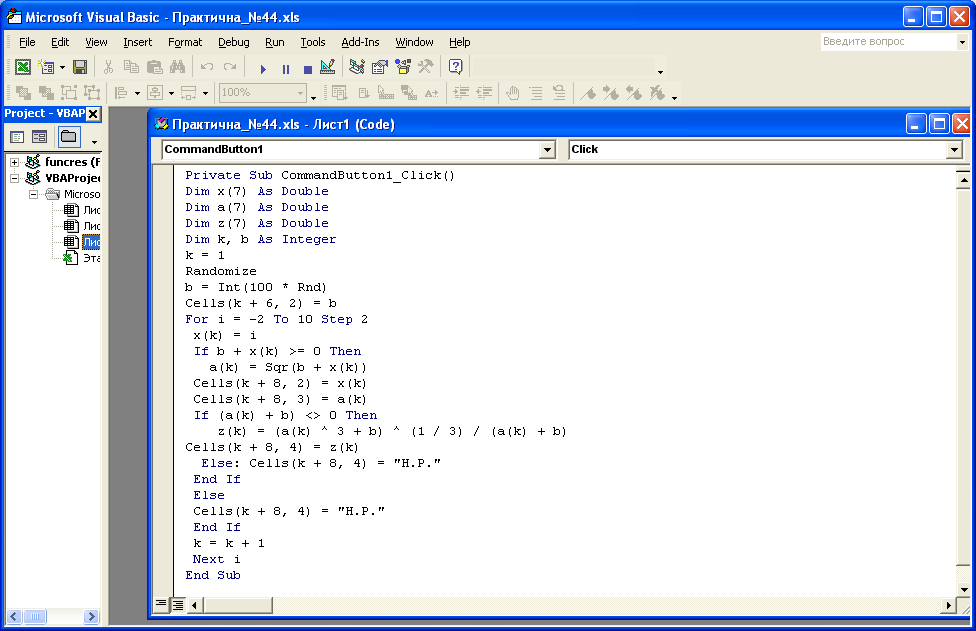Open the Format menu
This screenshot has height=631, width=976.
point(185,42)
